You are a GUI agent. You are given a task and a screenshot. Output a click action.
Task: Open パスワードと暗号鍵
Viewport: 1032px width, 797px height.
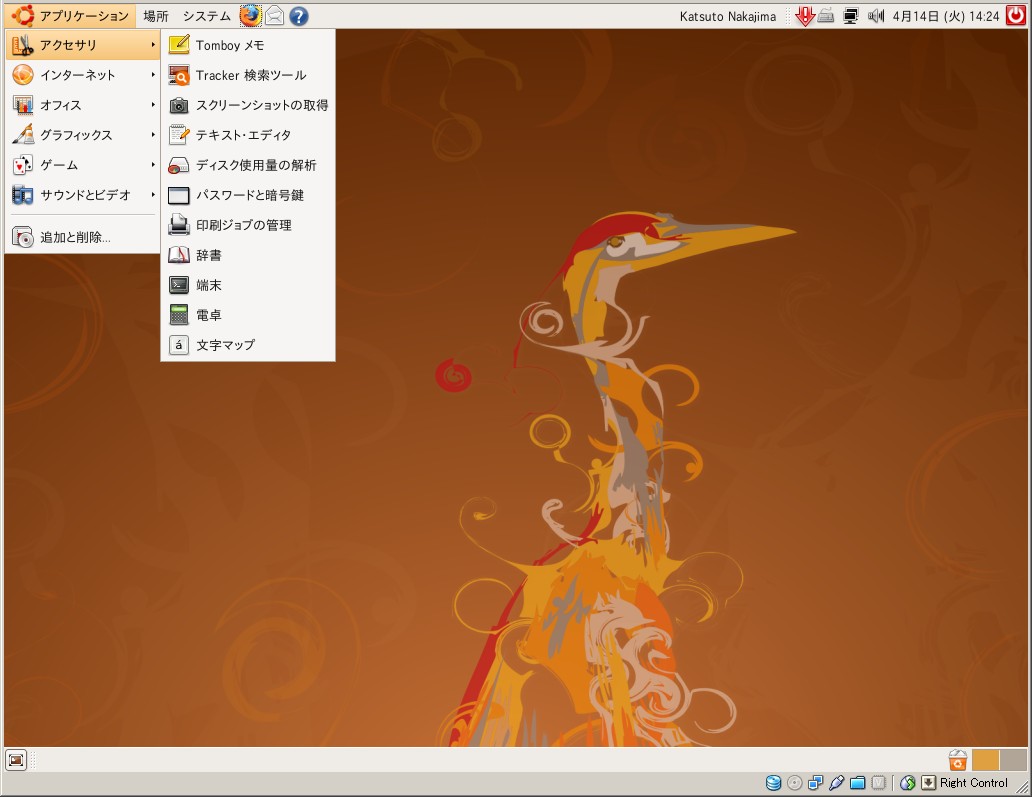click(247, 195)
